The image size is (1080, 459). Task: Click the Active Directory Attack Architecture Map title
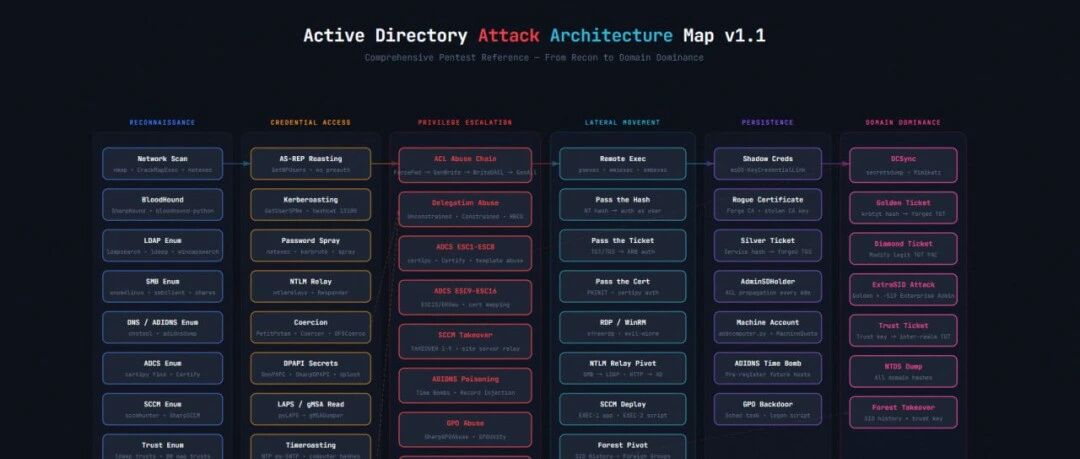coord(534,36)
